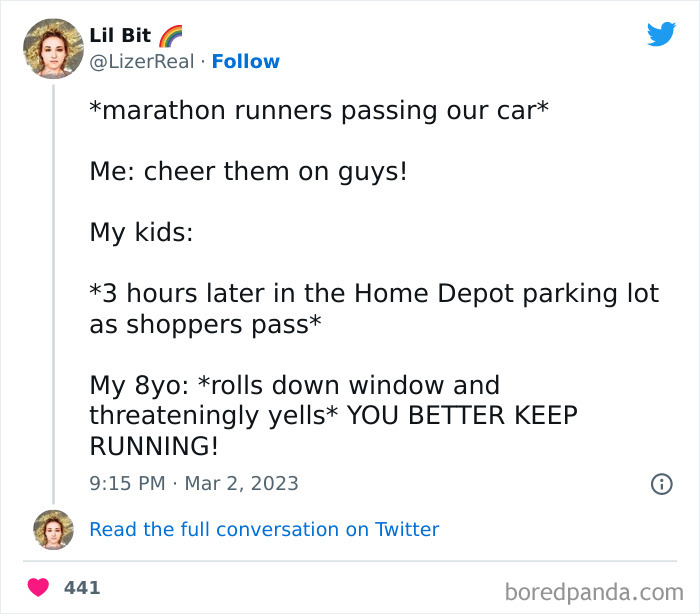Click the marathon runners tweet line
The height and width of the screenshot is (614, 700).
click(x=319, y=110)
